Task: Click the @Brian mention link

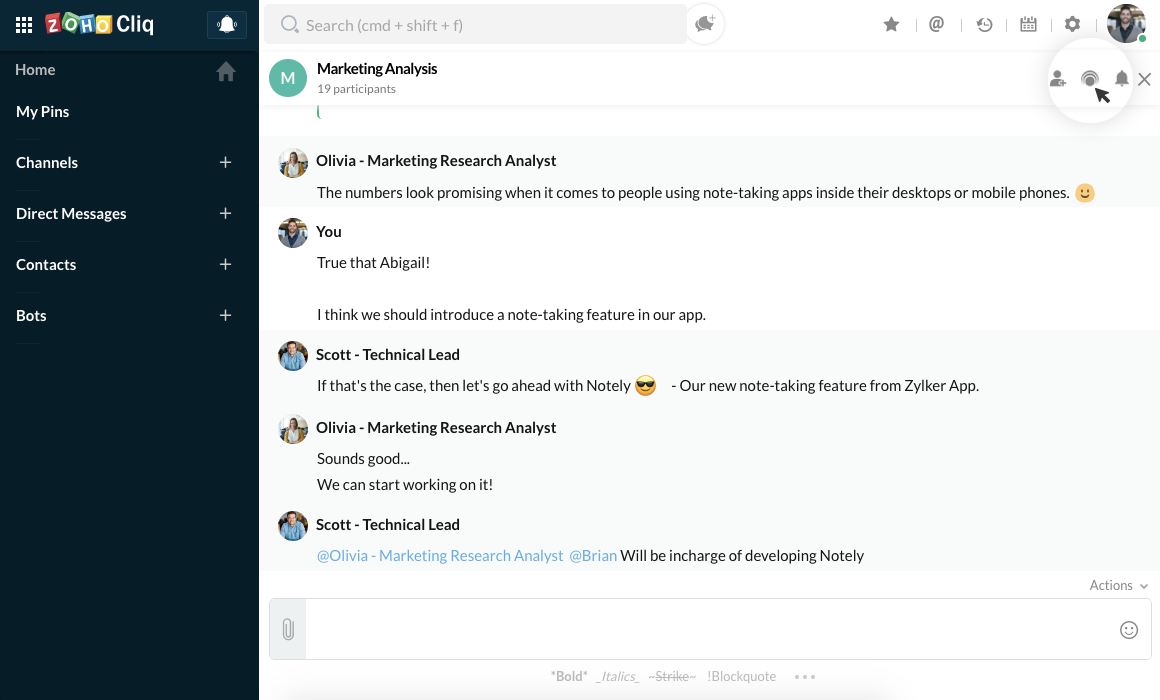Action: tap(593, 556)
